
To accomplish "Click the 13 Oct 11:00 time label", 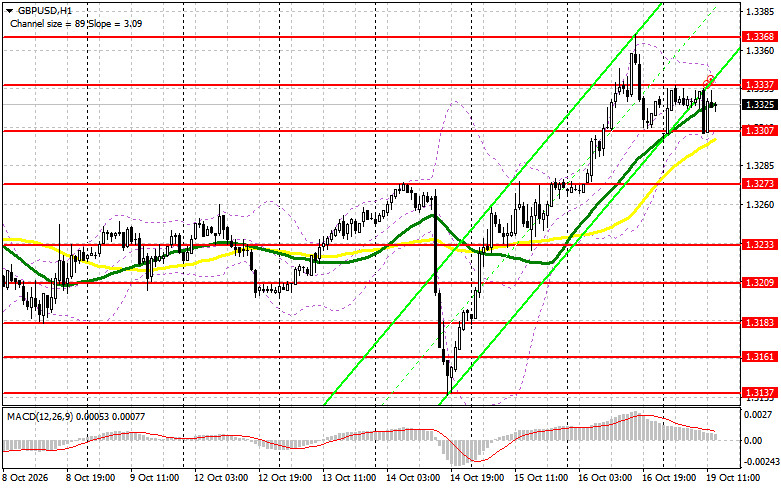I will [x=349, y=478].
